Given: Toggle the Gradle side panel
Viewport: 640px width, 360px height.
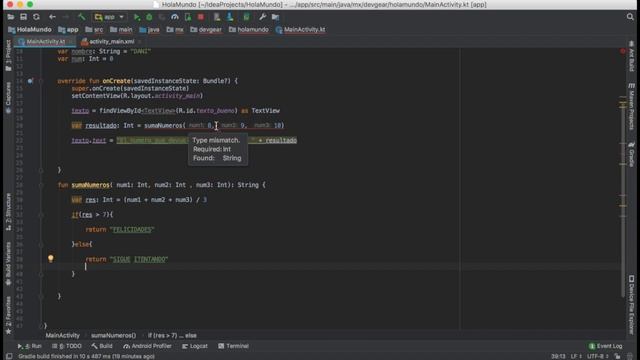Looking at the screenshot, I should click(631, 154).
